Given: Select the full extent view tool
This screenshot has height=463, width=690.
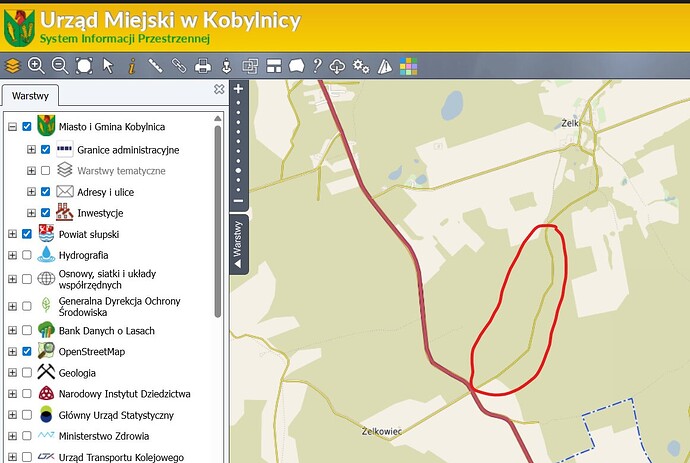Looking at the screenshot, I should 84,66.
